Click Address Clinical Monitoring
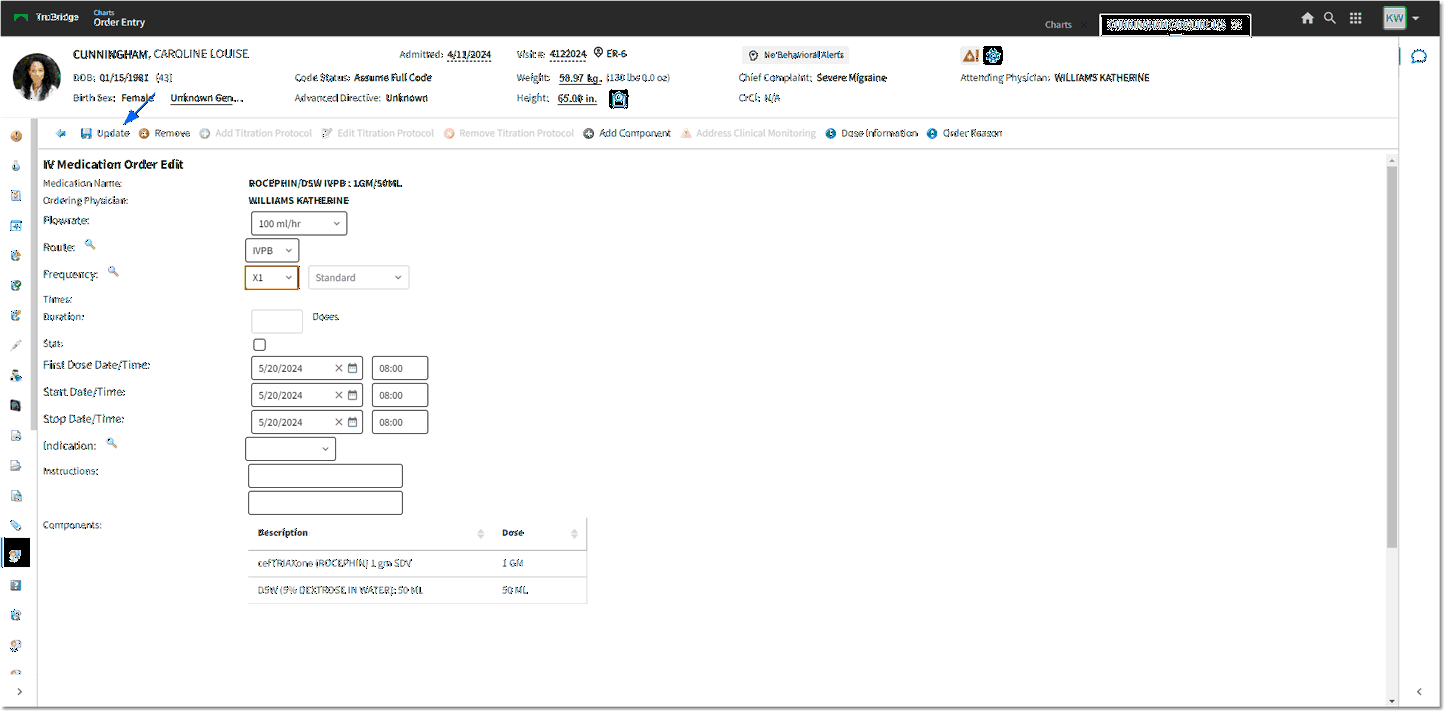 pyautogui.click(x=748, y=133)
